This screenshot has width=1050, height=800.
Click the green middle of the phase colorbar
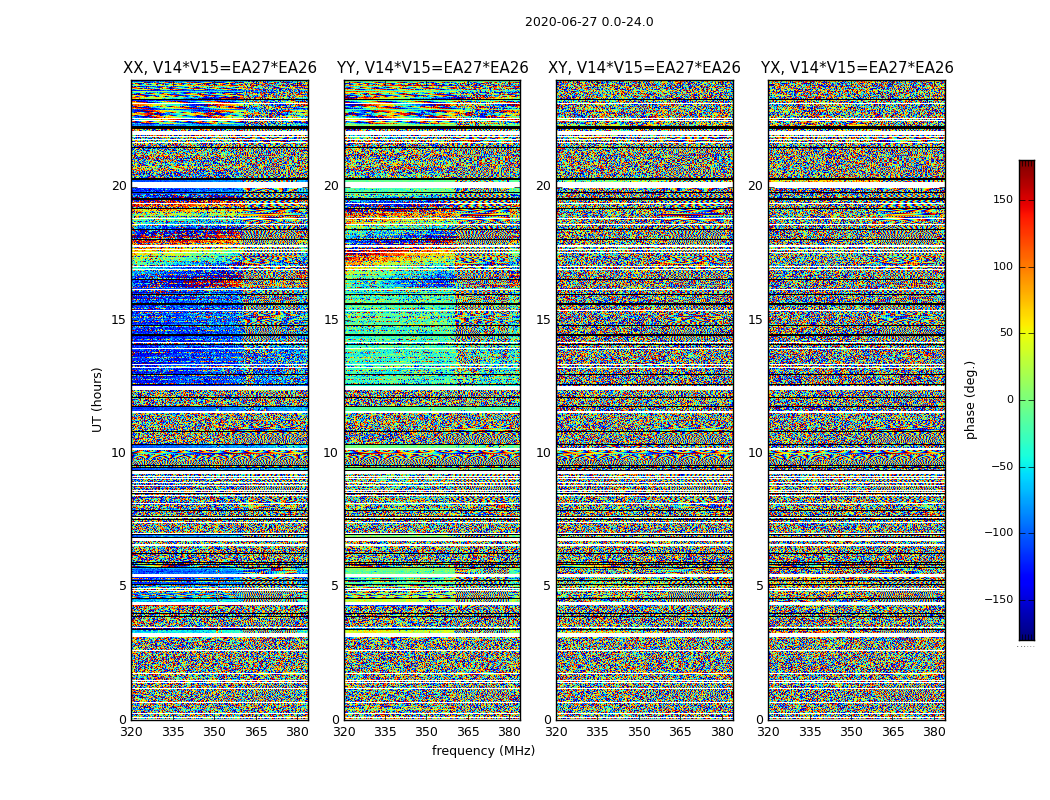[1027, 400]
